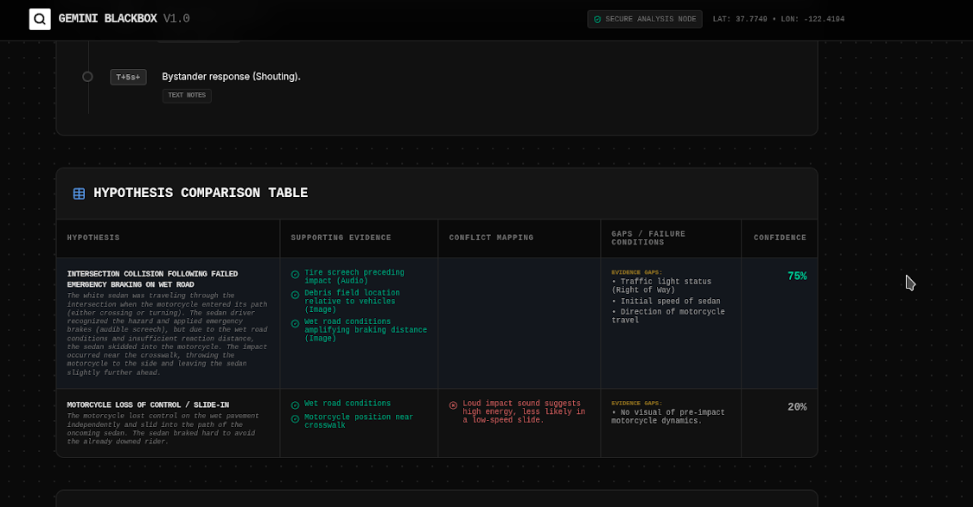Click the Loud impact sound conflict text
Viewport: 973px width, 507px height.
524,411
